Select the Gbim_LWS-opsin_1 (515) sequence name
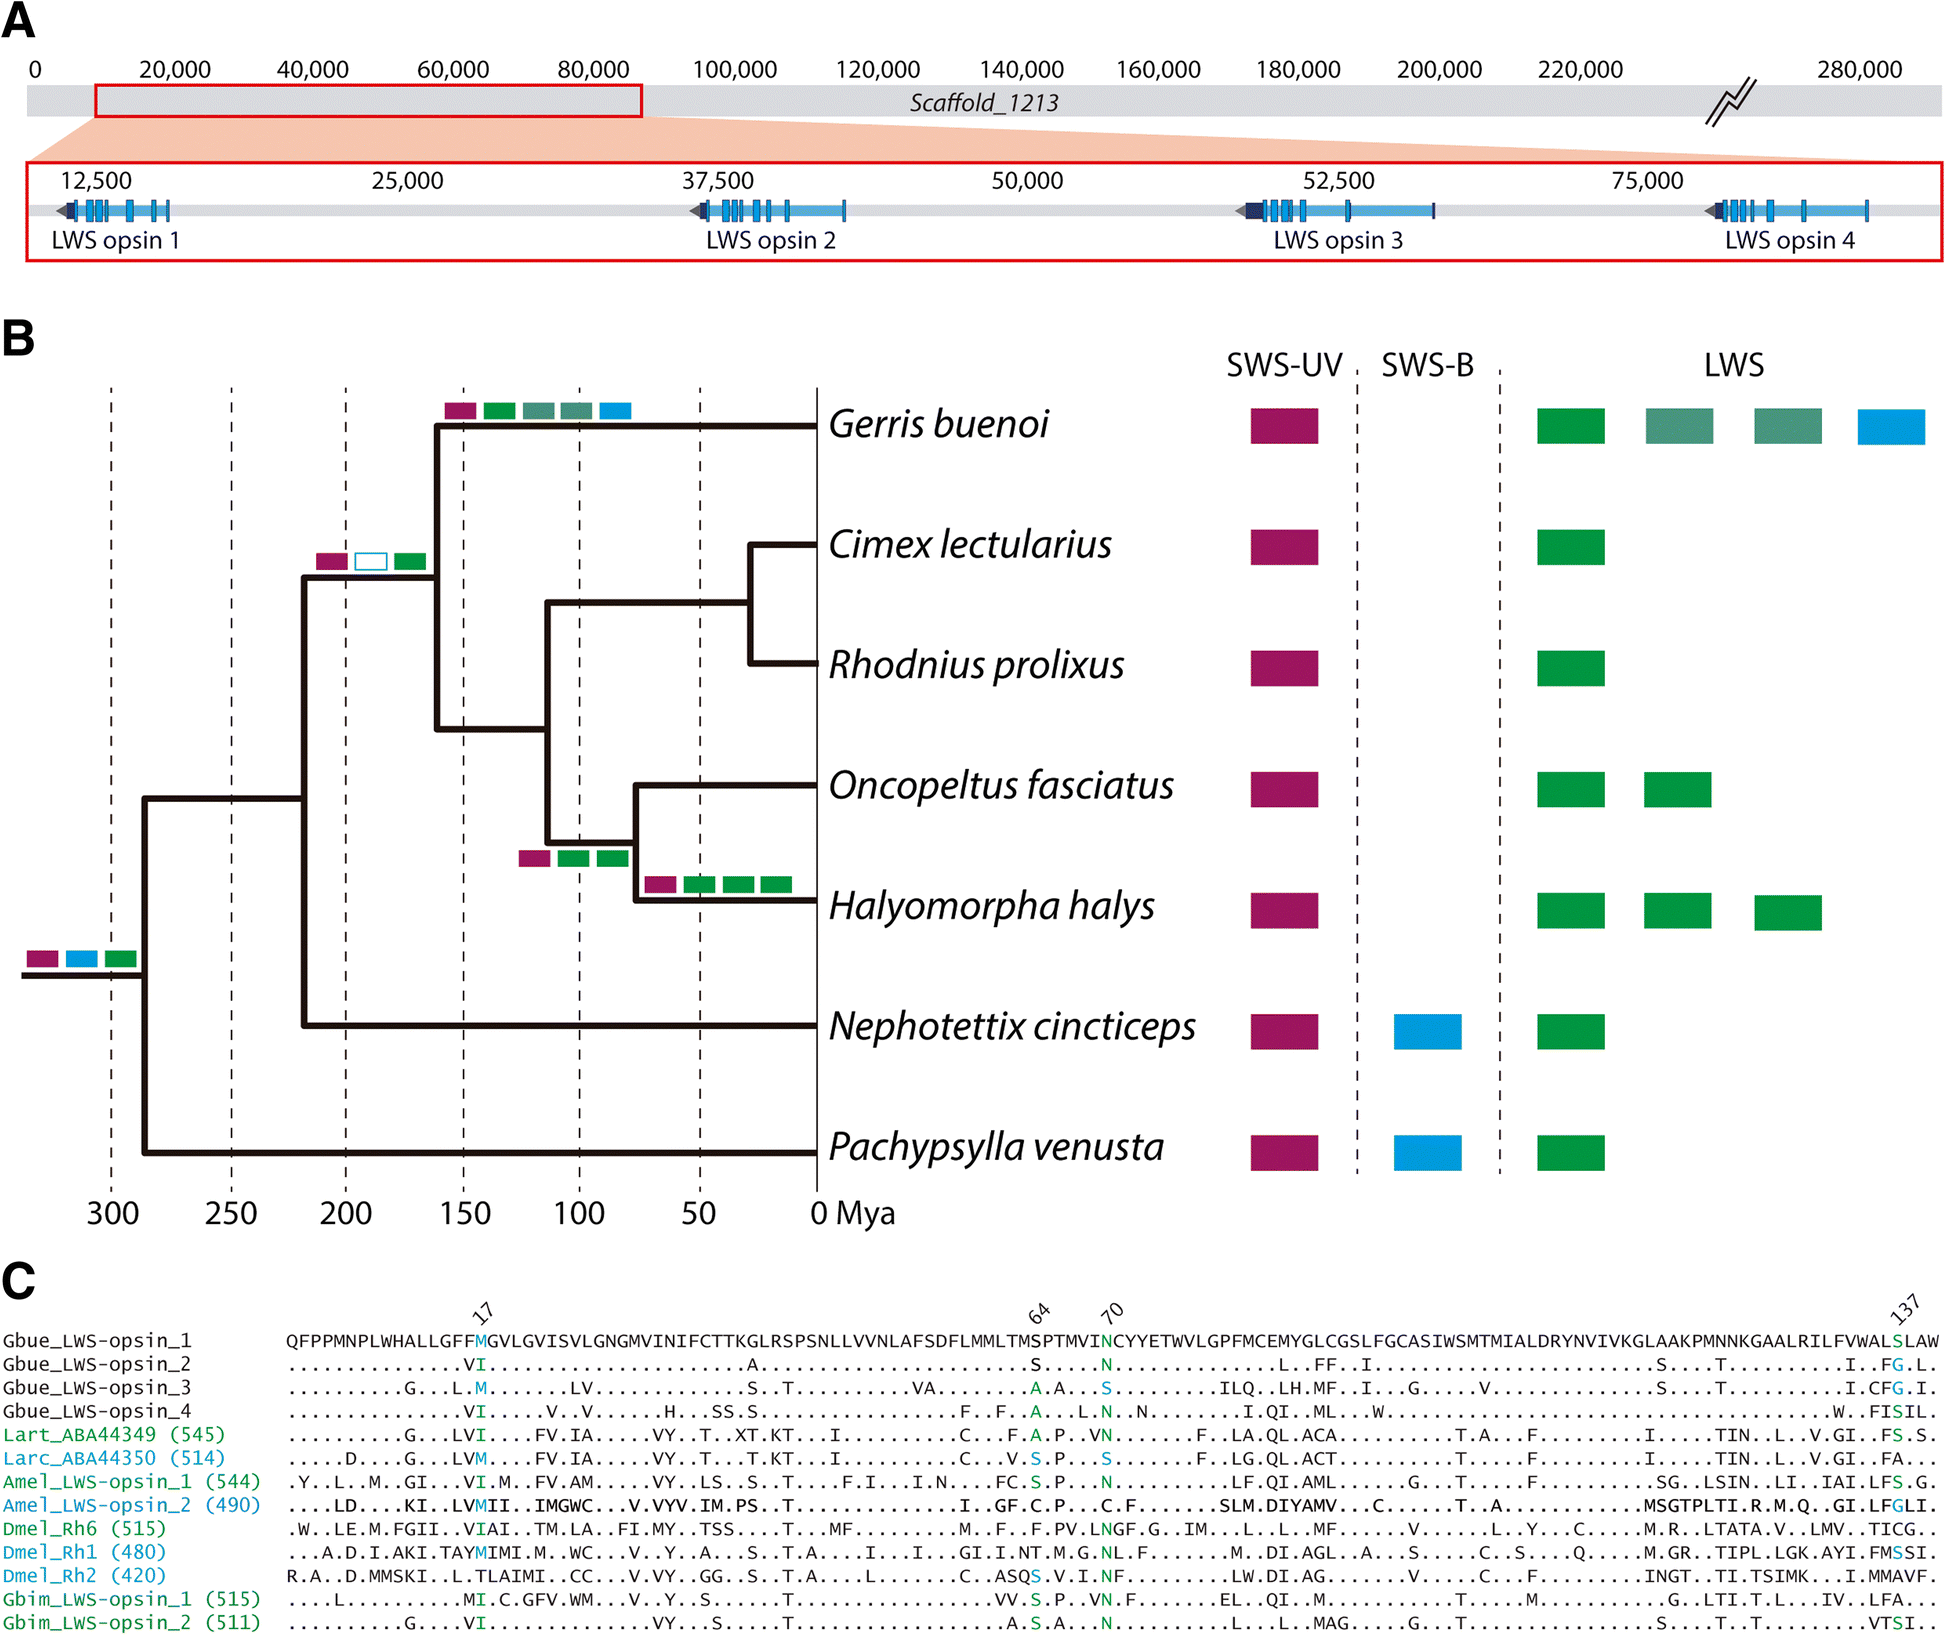The width and height of the screenshot is (1946, 1635). (131, 1599)
